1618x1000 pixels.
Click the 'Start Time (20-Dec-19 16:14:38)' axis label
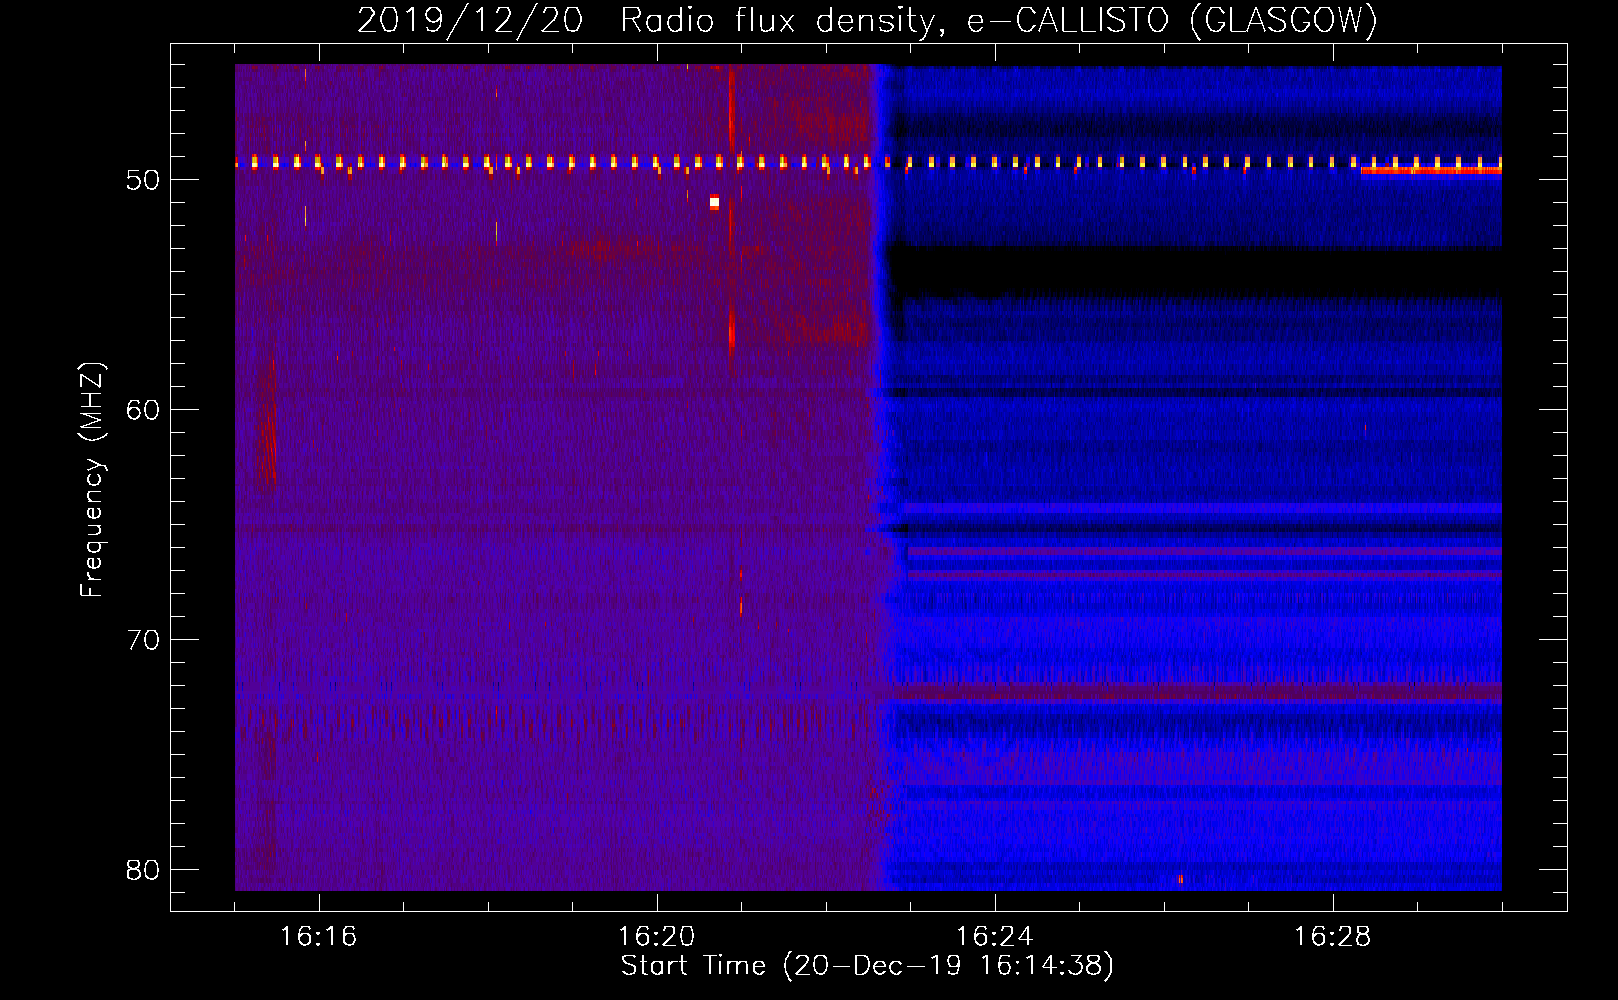[x=867, y=966]
